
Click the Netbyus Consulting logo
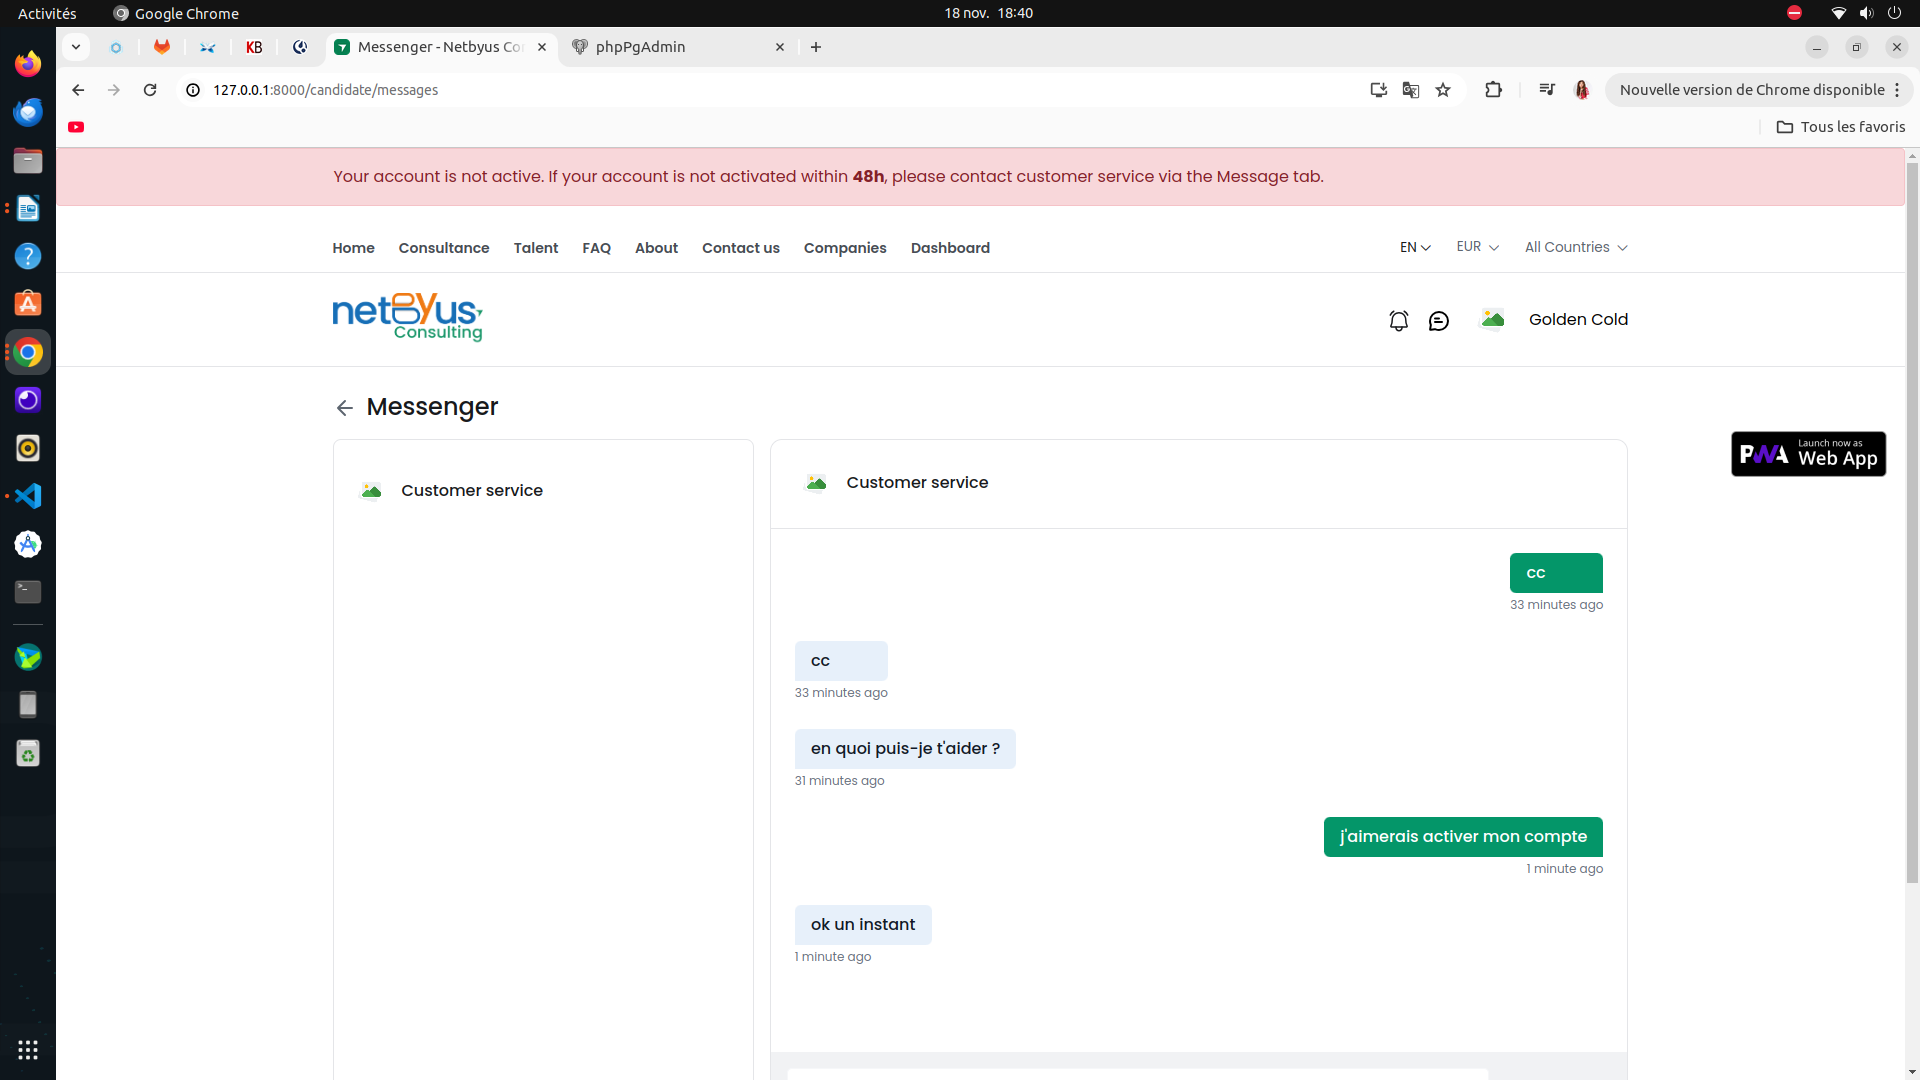coord(408,317)
